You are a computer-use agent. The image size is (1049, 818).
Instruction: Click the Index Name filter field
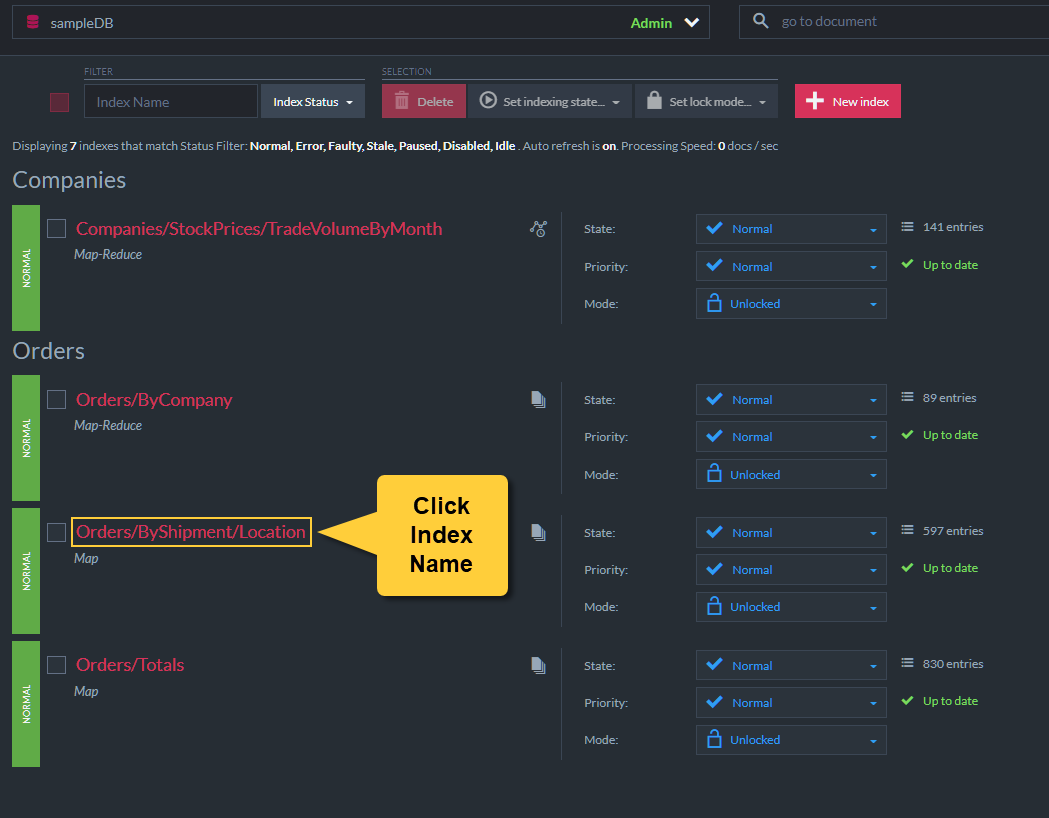(171, 102)
